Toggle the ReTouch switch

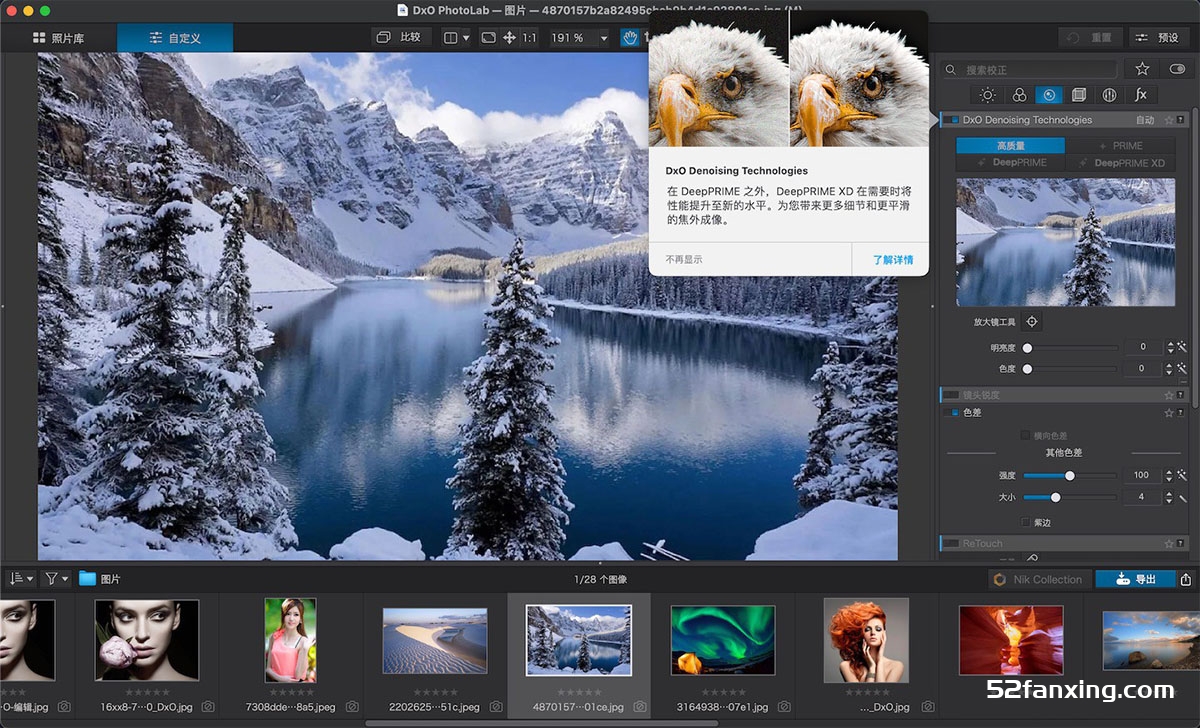tap(953, 544)
